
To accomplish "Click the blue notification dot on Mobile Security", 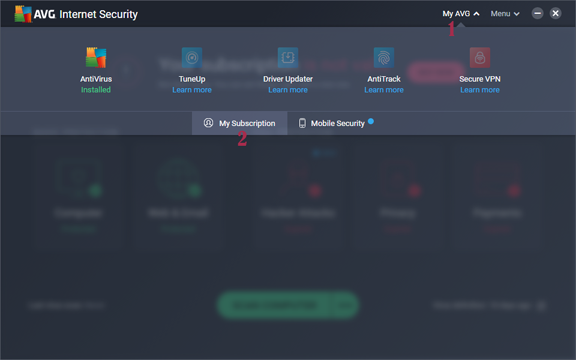I will [371, 121].
